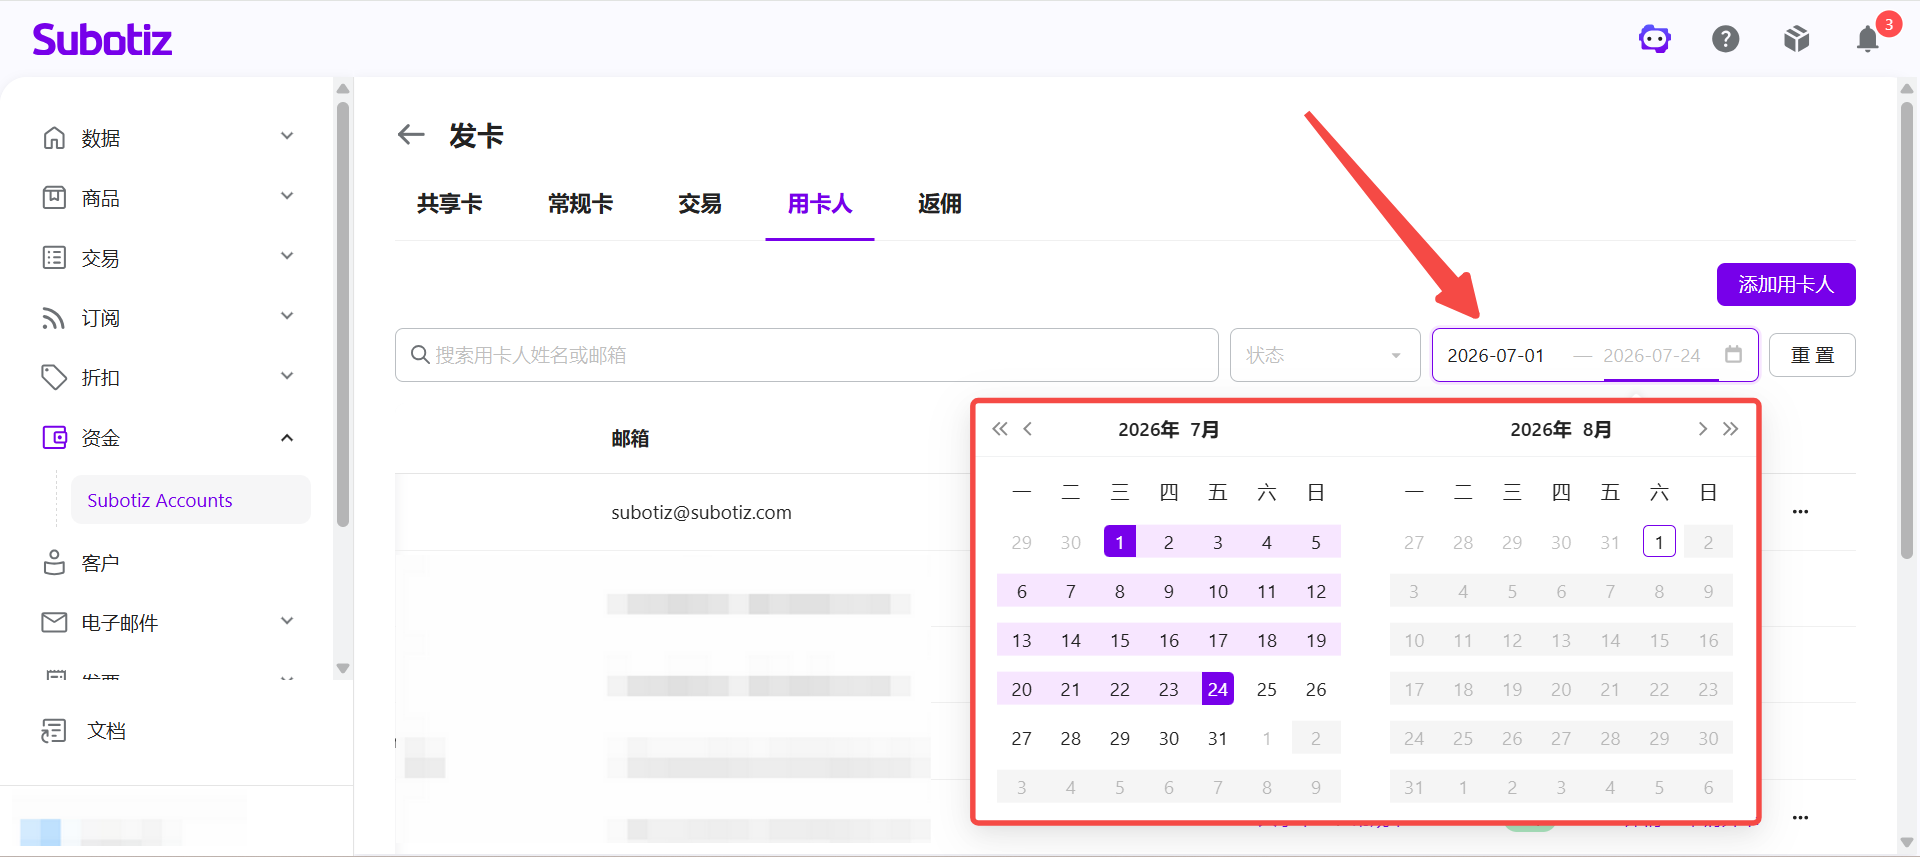Select July 25 in the calendar
Image resolution: width=1920 pixels, height=857 pixels.
pyautogui.click(x=1267, y=689)
